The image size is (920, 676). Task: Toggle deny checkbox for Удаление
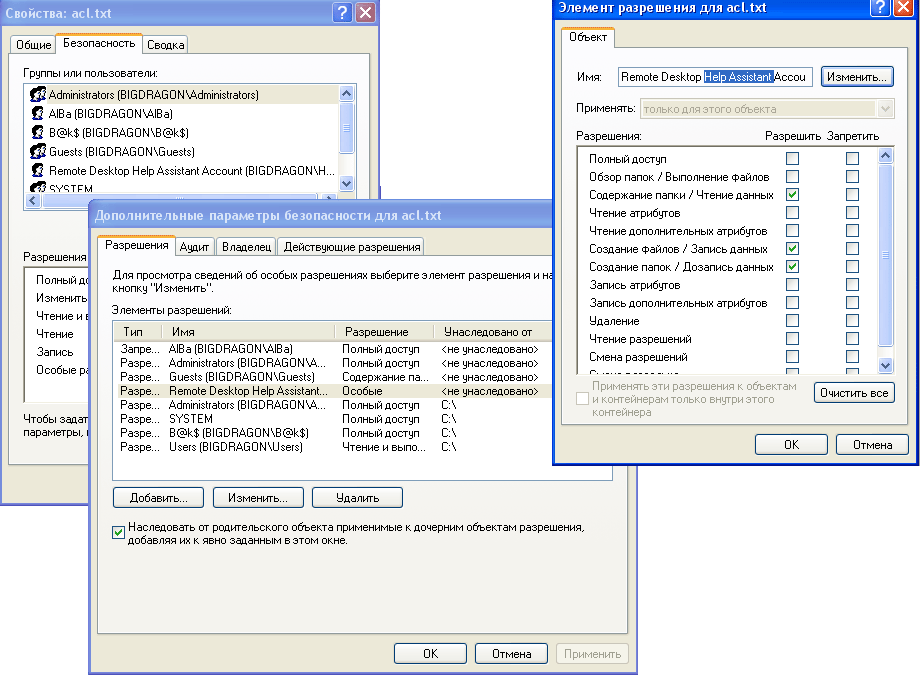[x=852, y=321]
